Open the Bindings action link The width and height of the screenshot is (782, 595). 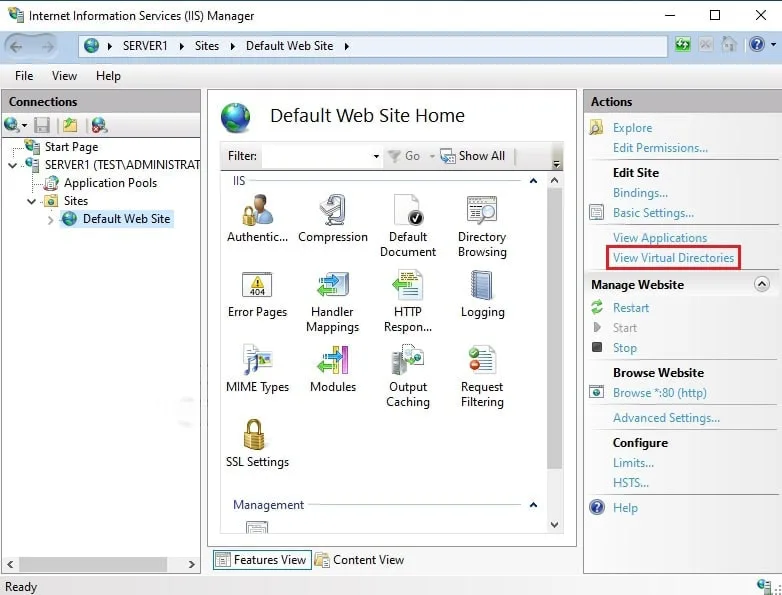(640, 193)
